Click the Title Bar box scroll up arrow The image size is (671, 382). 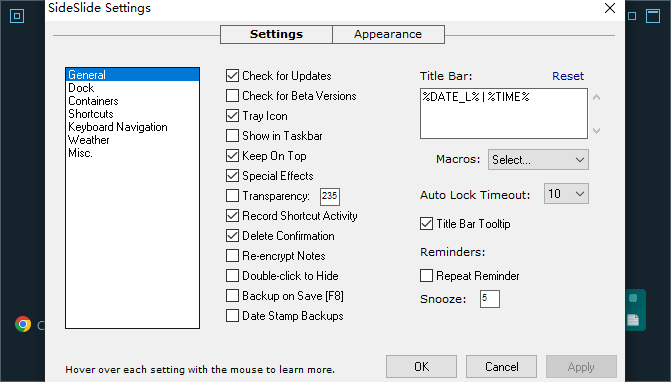(597, 98)
